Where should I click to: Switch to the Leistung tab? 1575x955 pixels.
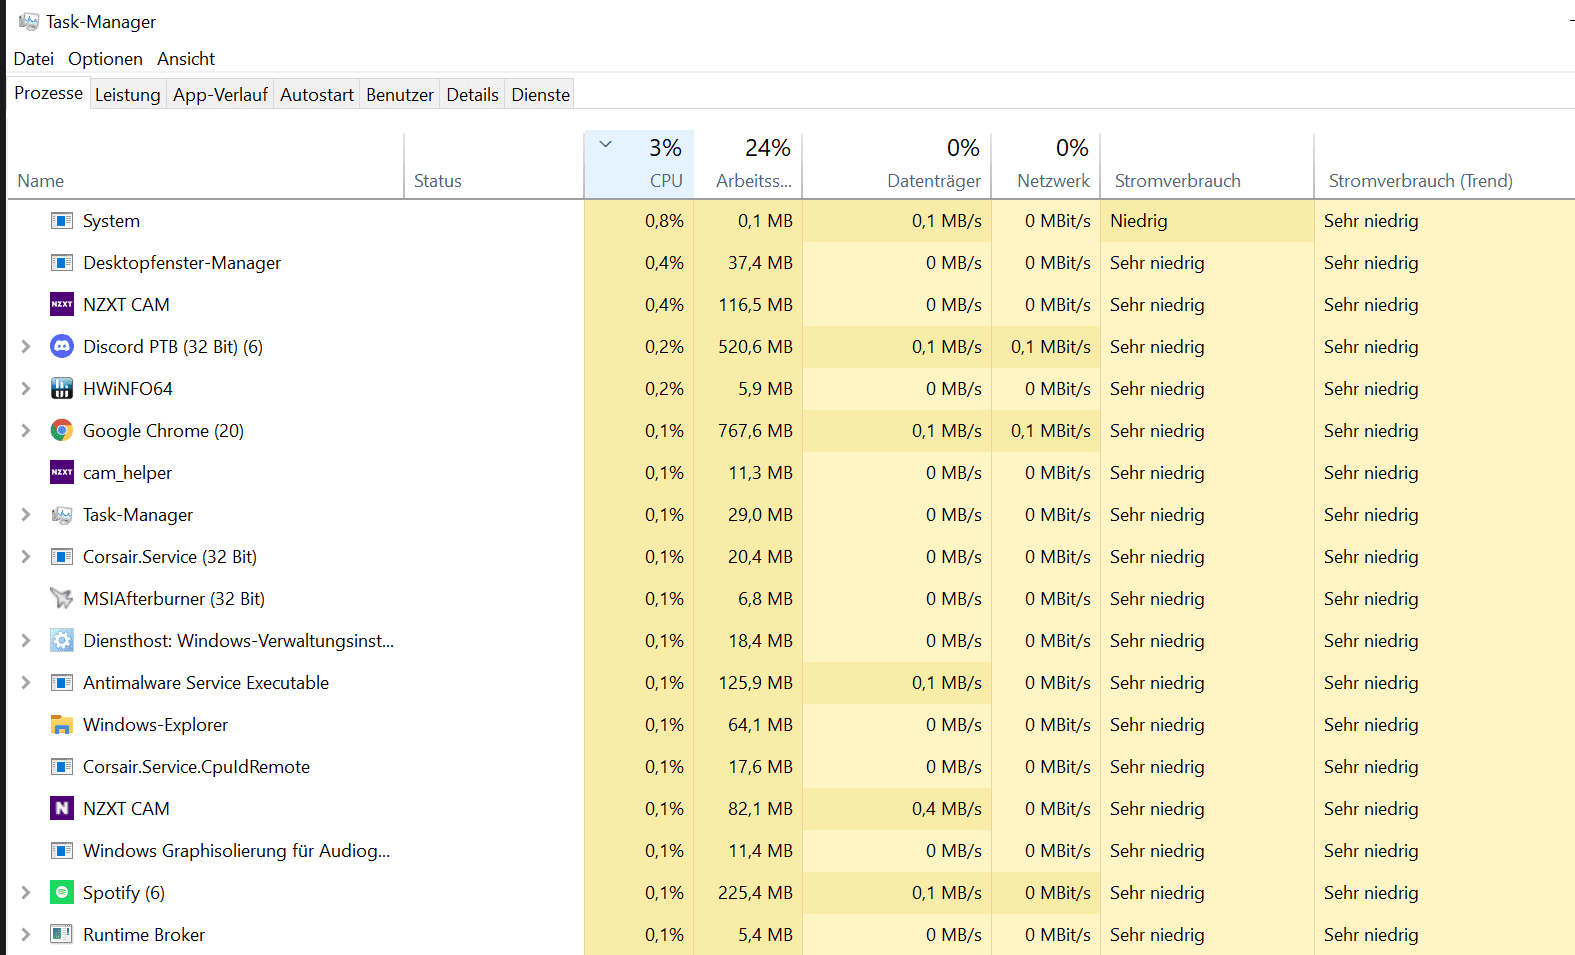coord(127,95)
